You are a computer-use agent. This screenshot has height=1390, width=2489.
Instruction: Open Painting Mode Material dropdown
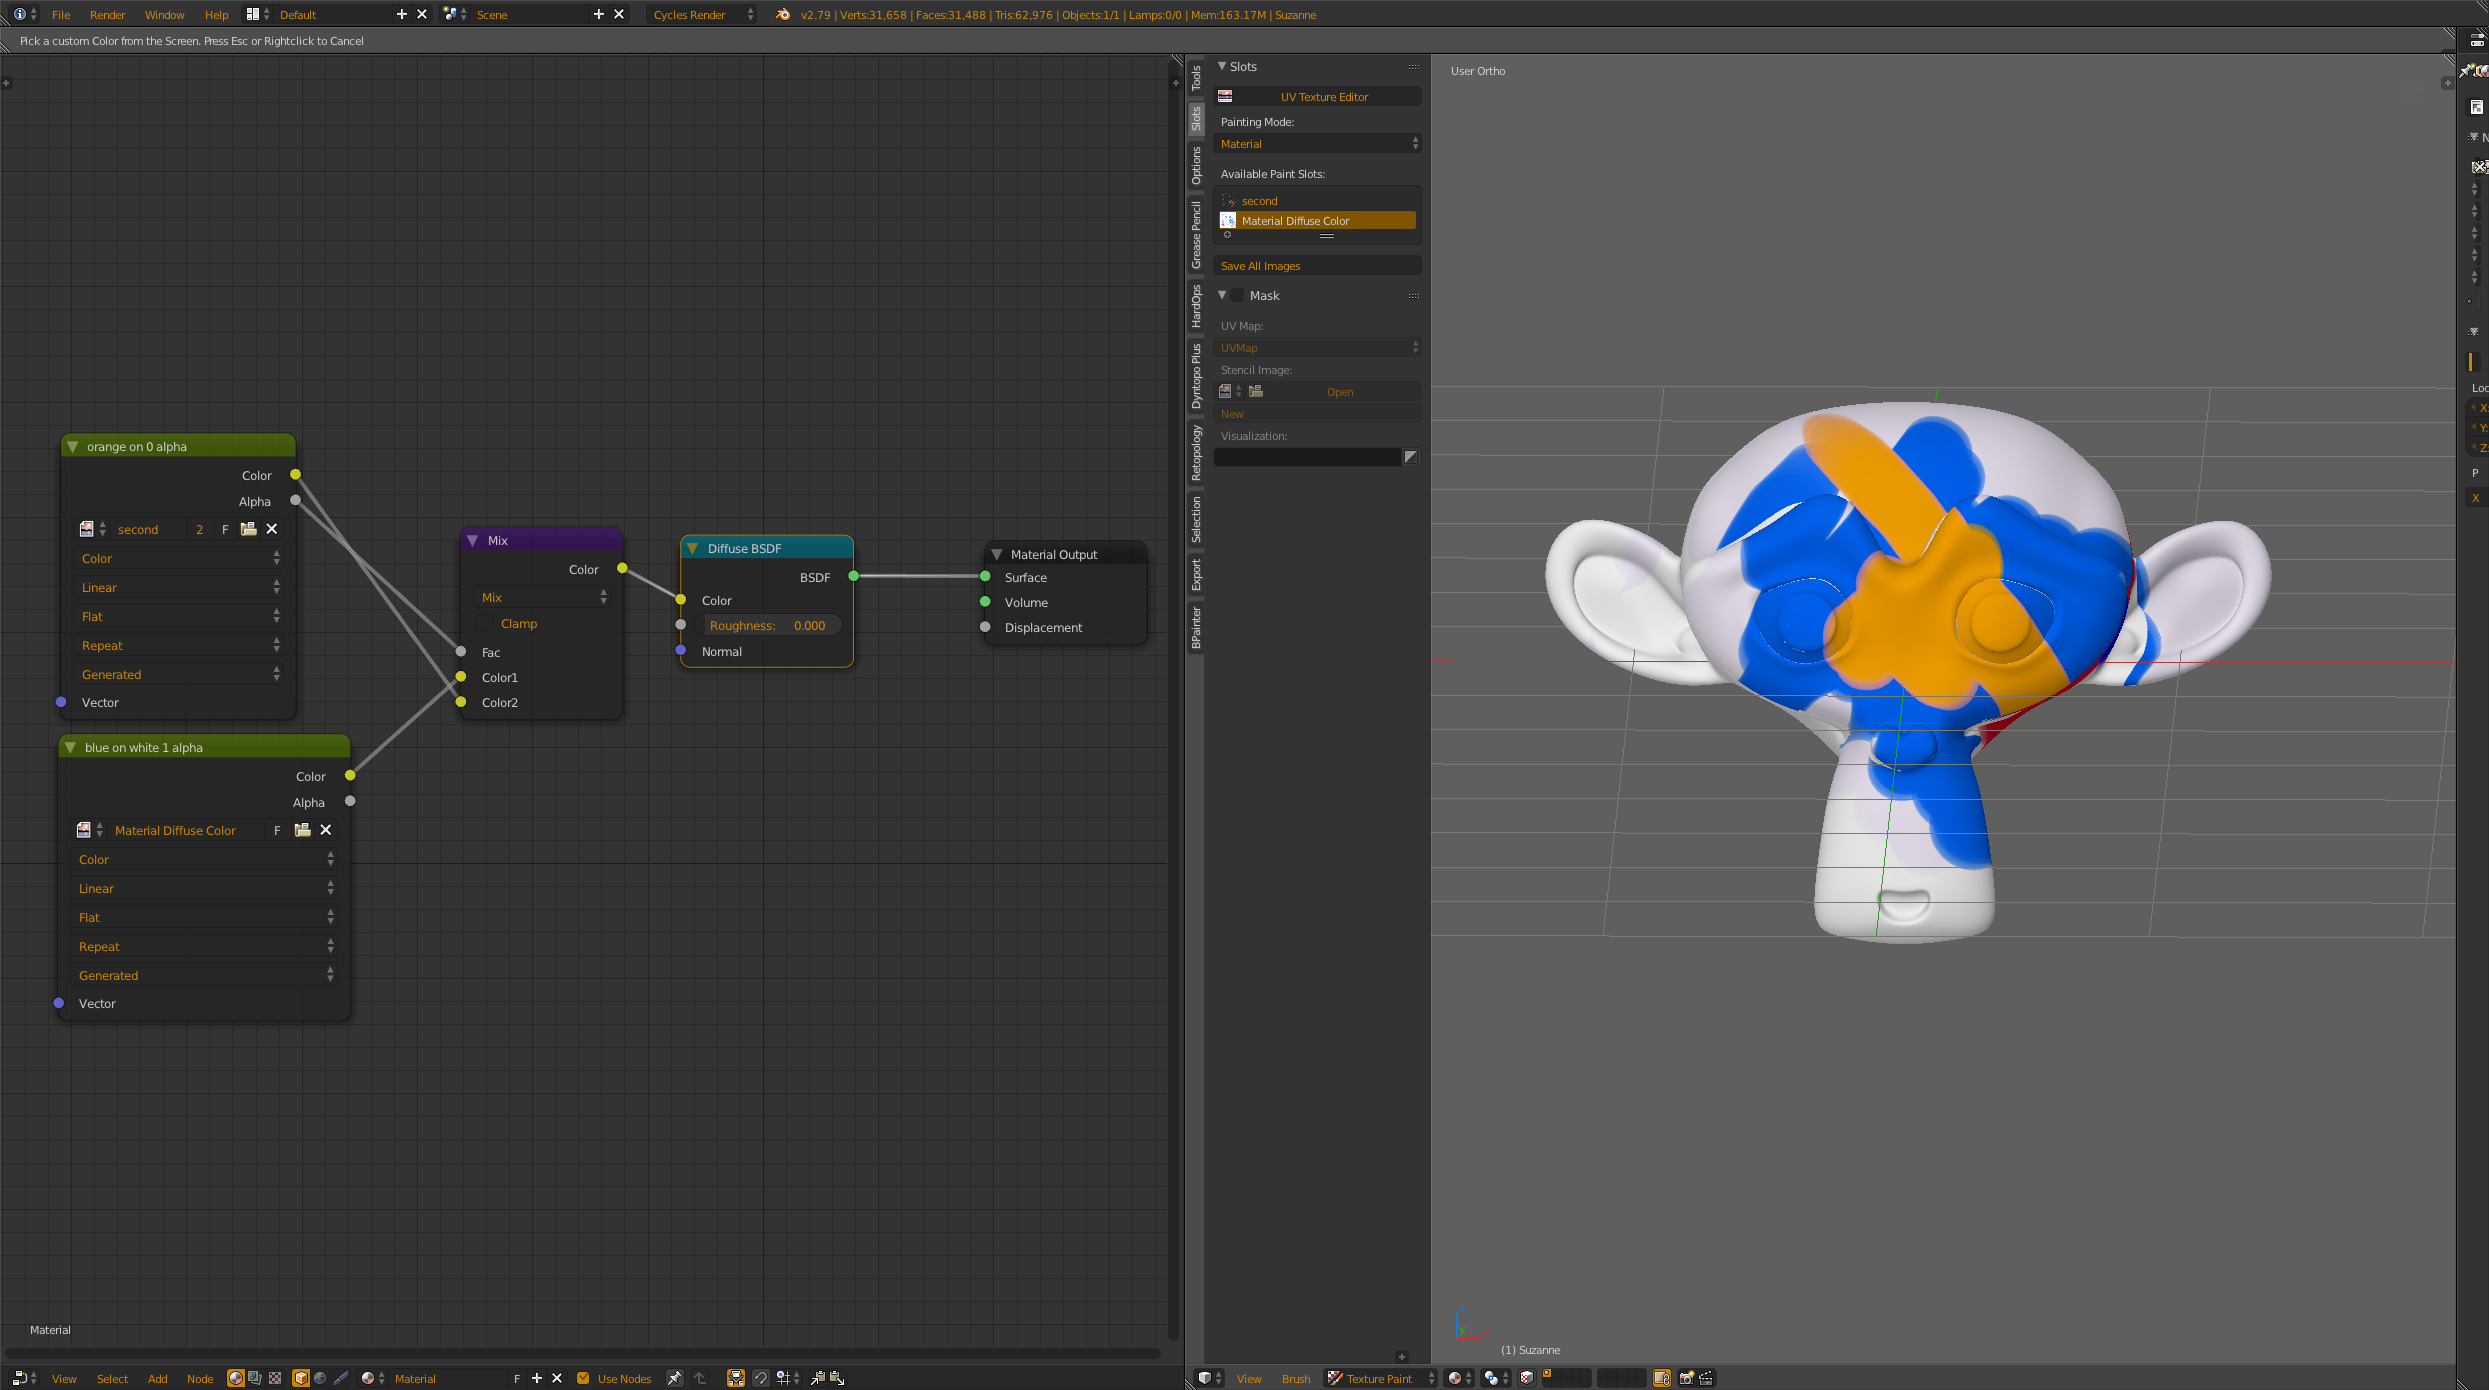click(1318, 144)
